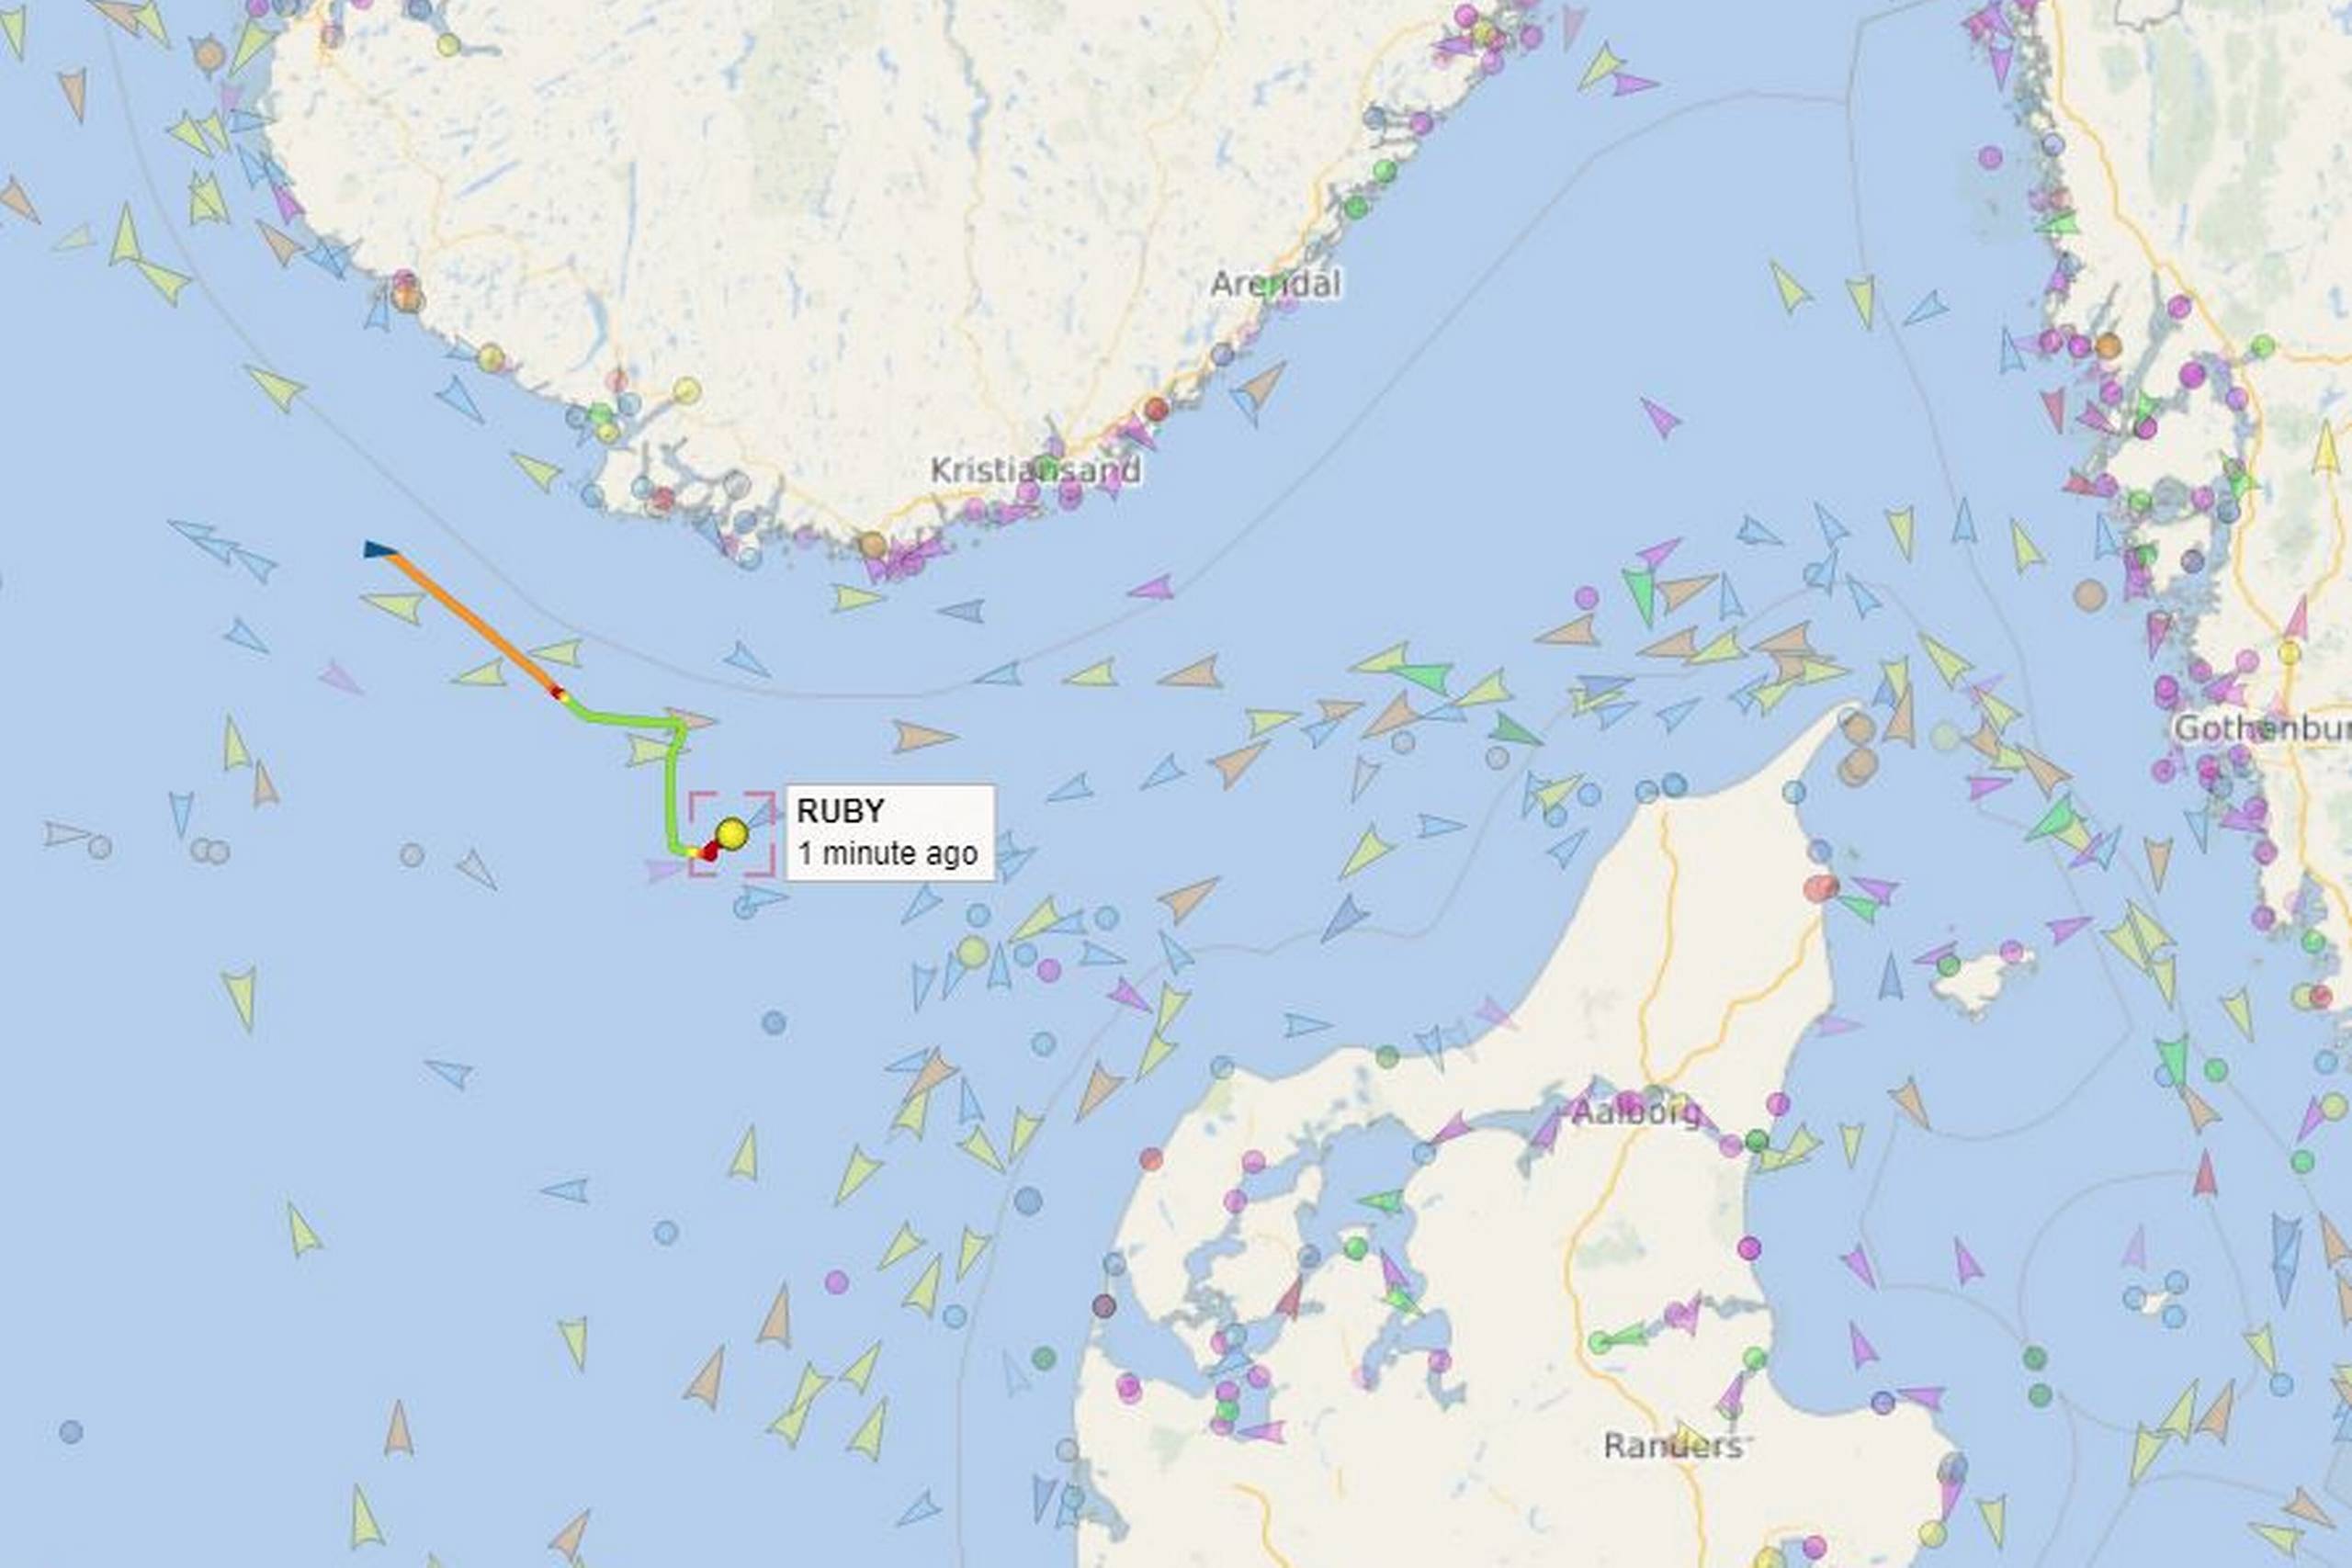This screenshot has width=2352, height=1568.
Task: Select the green circle marker on Læsø island
Action: click(1948, 965)
